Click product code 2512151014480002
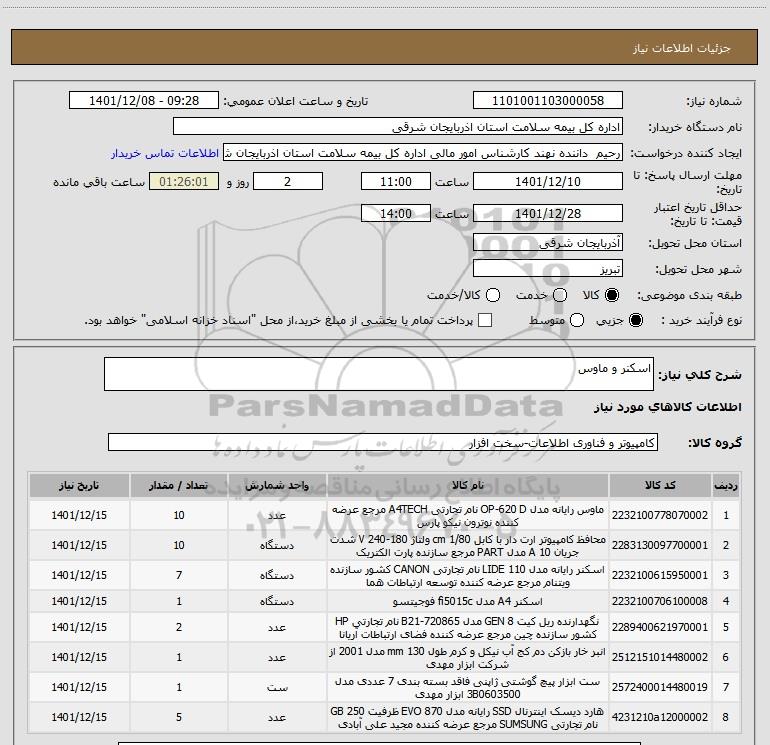770x745 pixels. click(660, 657)
